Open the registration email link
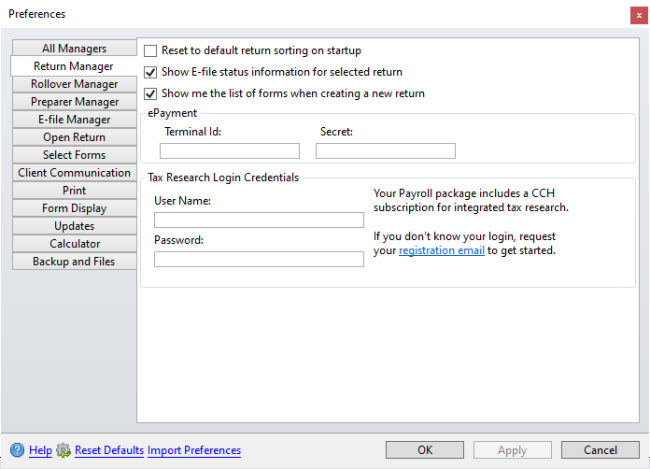Screen dimensions: 650x469 441,250
